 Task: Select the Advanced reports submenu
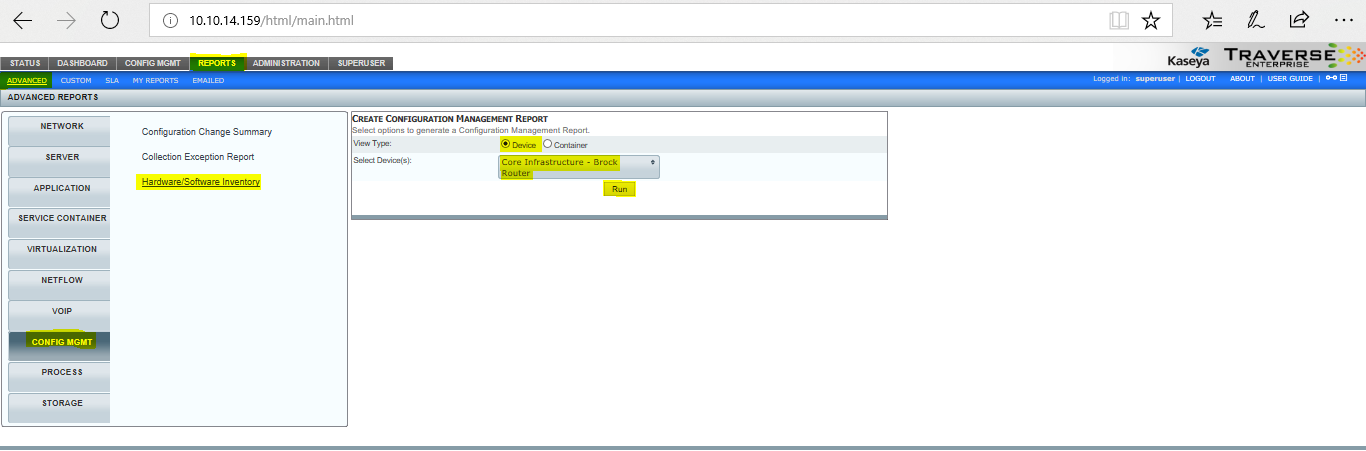(x=27, y=80)
